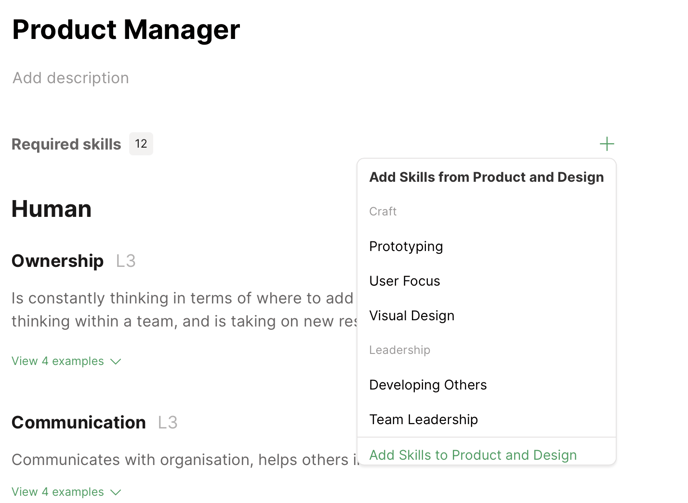This screenshot has height=503, width=688.
Task: Open Add Skills to Product and Design
Action: coord(472,455)
